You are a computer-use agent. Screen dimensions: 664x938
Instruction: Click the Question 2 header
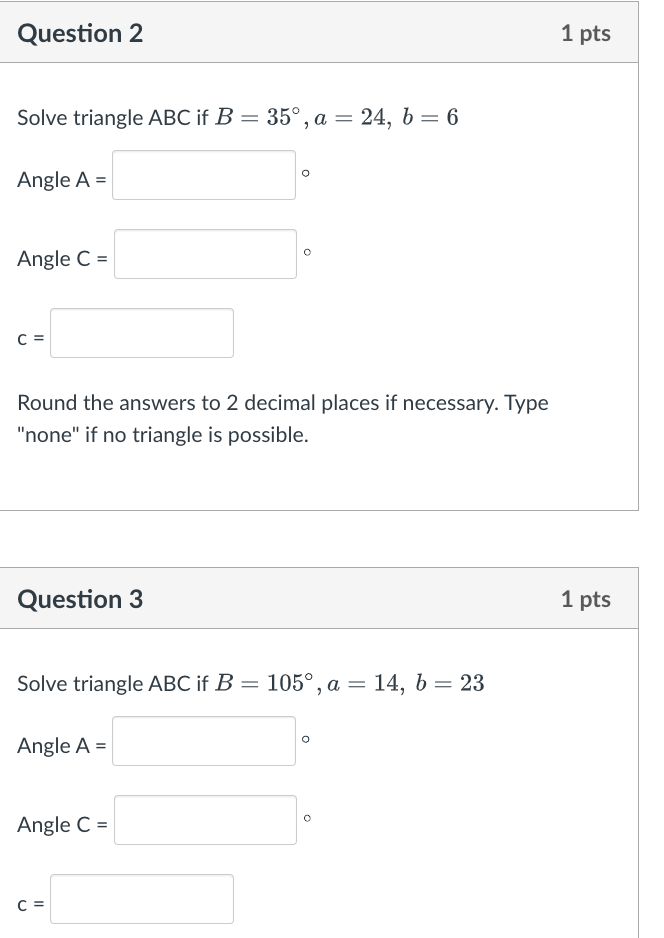click(x=79, y=32)
